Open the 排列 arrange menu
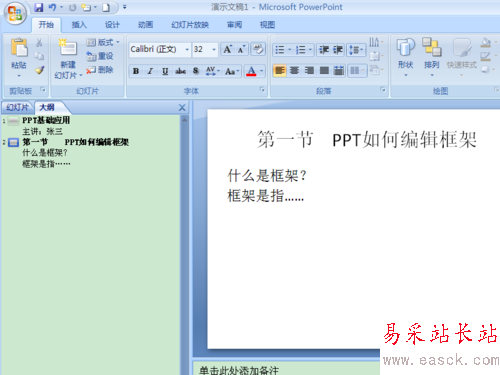Image resolution: width=500 pixels, height=375 pixels. point(432,57)
